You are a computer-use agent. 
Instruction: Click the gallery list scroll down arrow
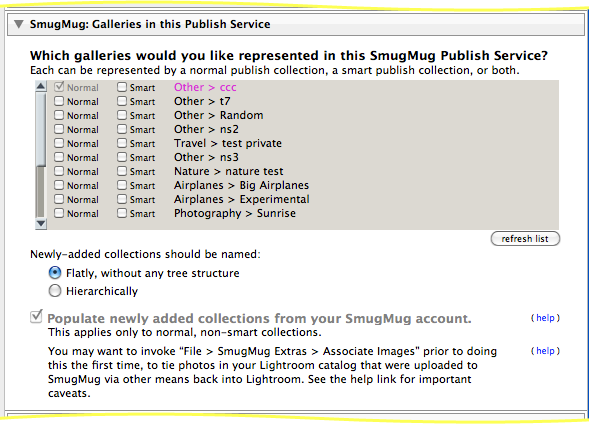point(41,224)
